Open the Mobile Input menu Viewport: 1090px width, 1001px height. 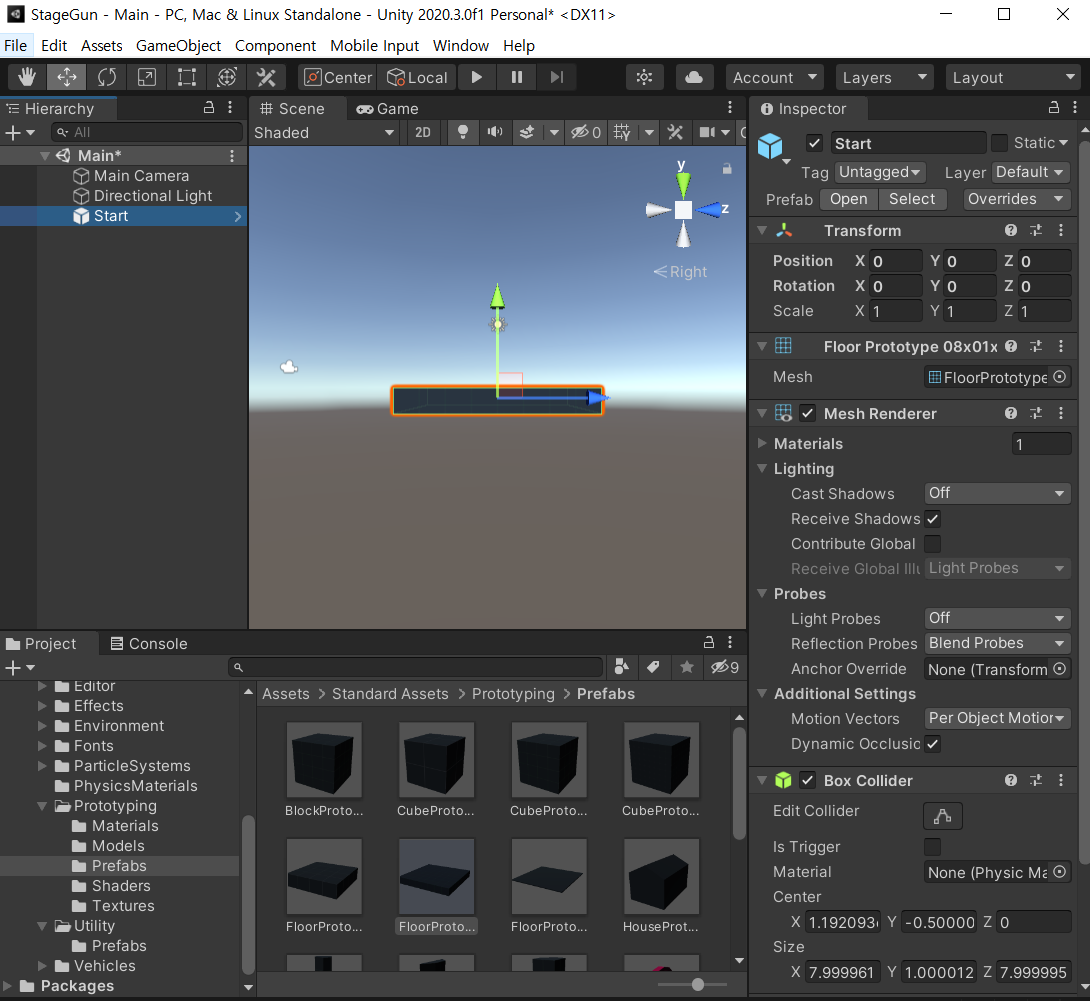click(375, 45)
